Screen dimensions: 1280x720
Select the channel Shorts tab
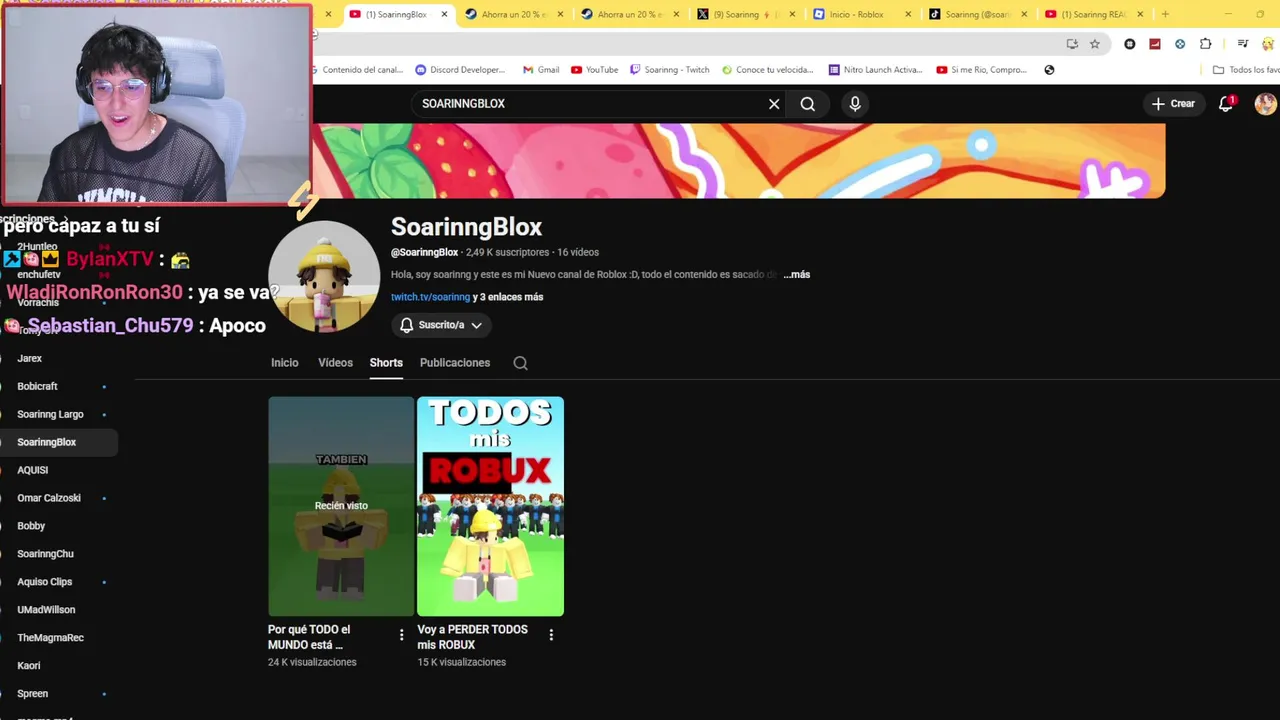point(386,363)
